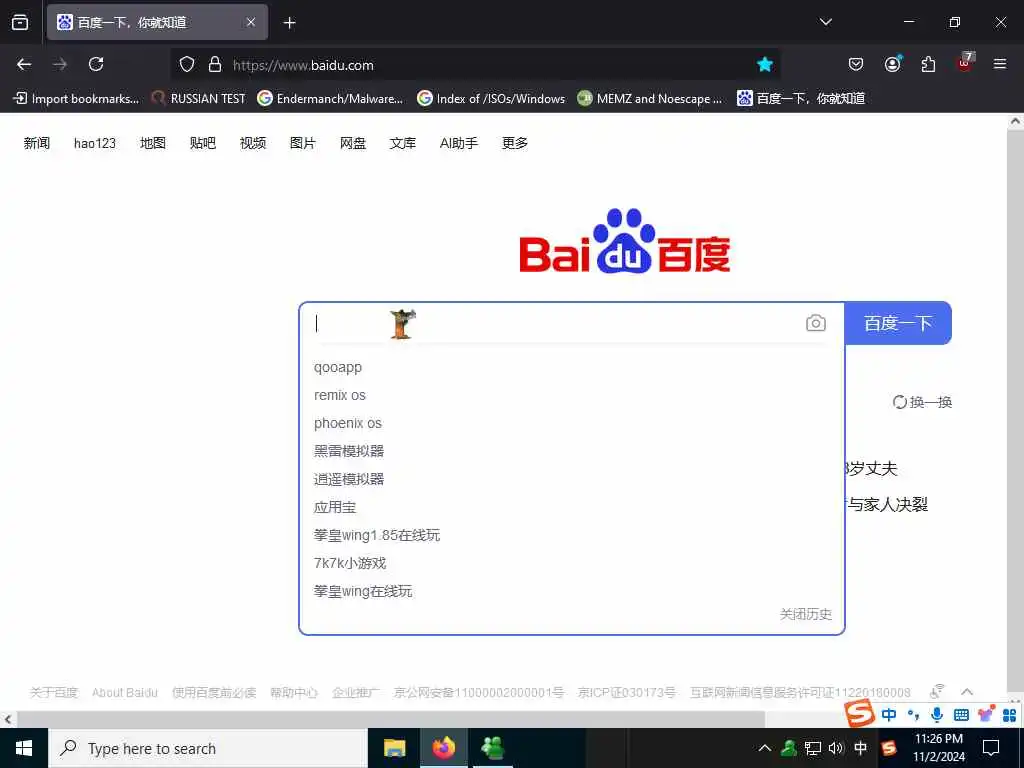Open 新闻 in Baidu navigation
Screen dimensions: 1024x768
click(x=37, y=143)
